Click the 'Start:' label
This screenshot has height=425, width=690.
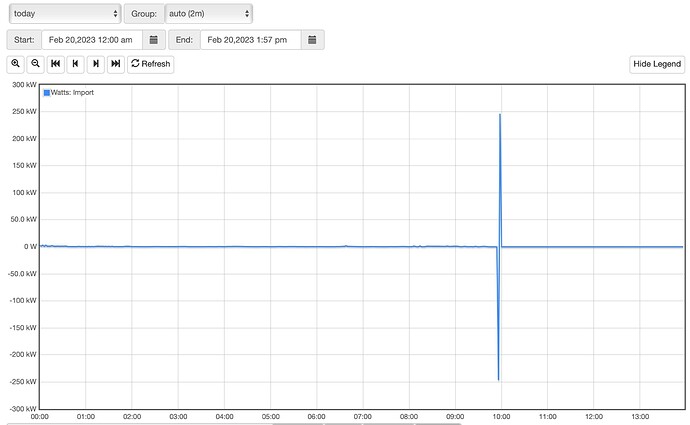pyautogui.click(x=24, y=40)
